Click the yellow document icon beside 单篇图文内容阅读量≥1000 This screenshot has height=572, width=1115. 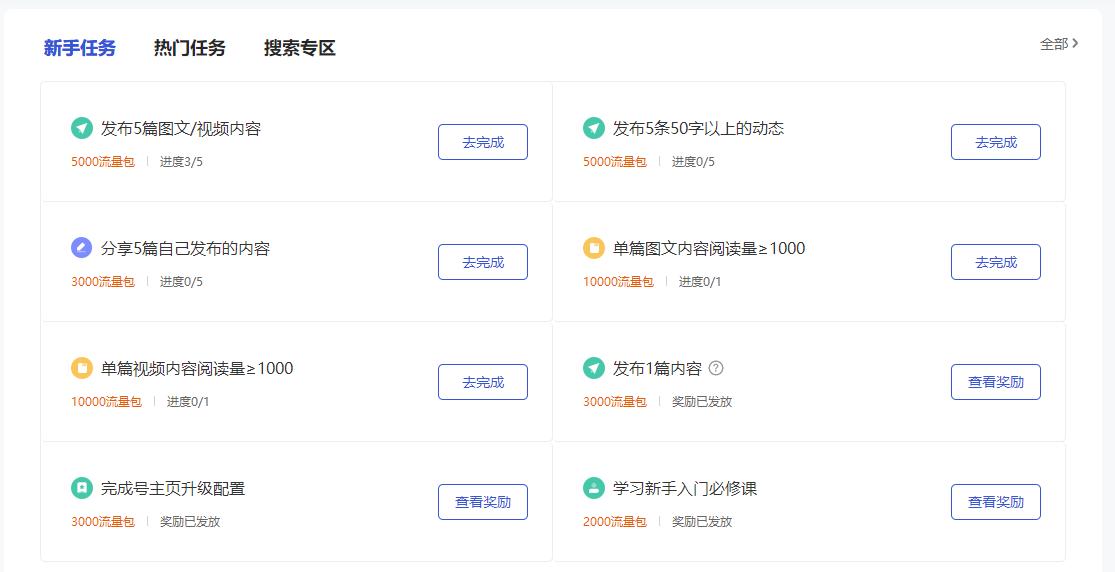[x=594, y=248]
